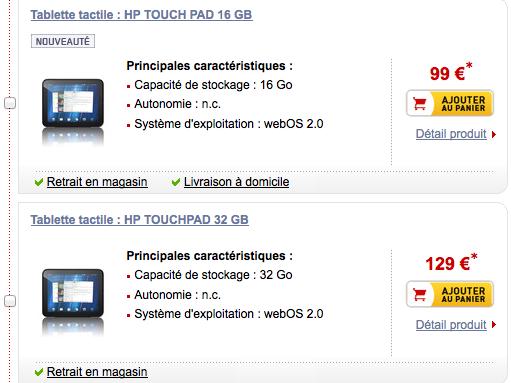Click Retrait en magasin under the 32 GB tablet
The image size is (511, 383).
[x=97, y=372]
